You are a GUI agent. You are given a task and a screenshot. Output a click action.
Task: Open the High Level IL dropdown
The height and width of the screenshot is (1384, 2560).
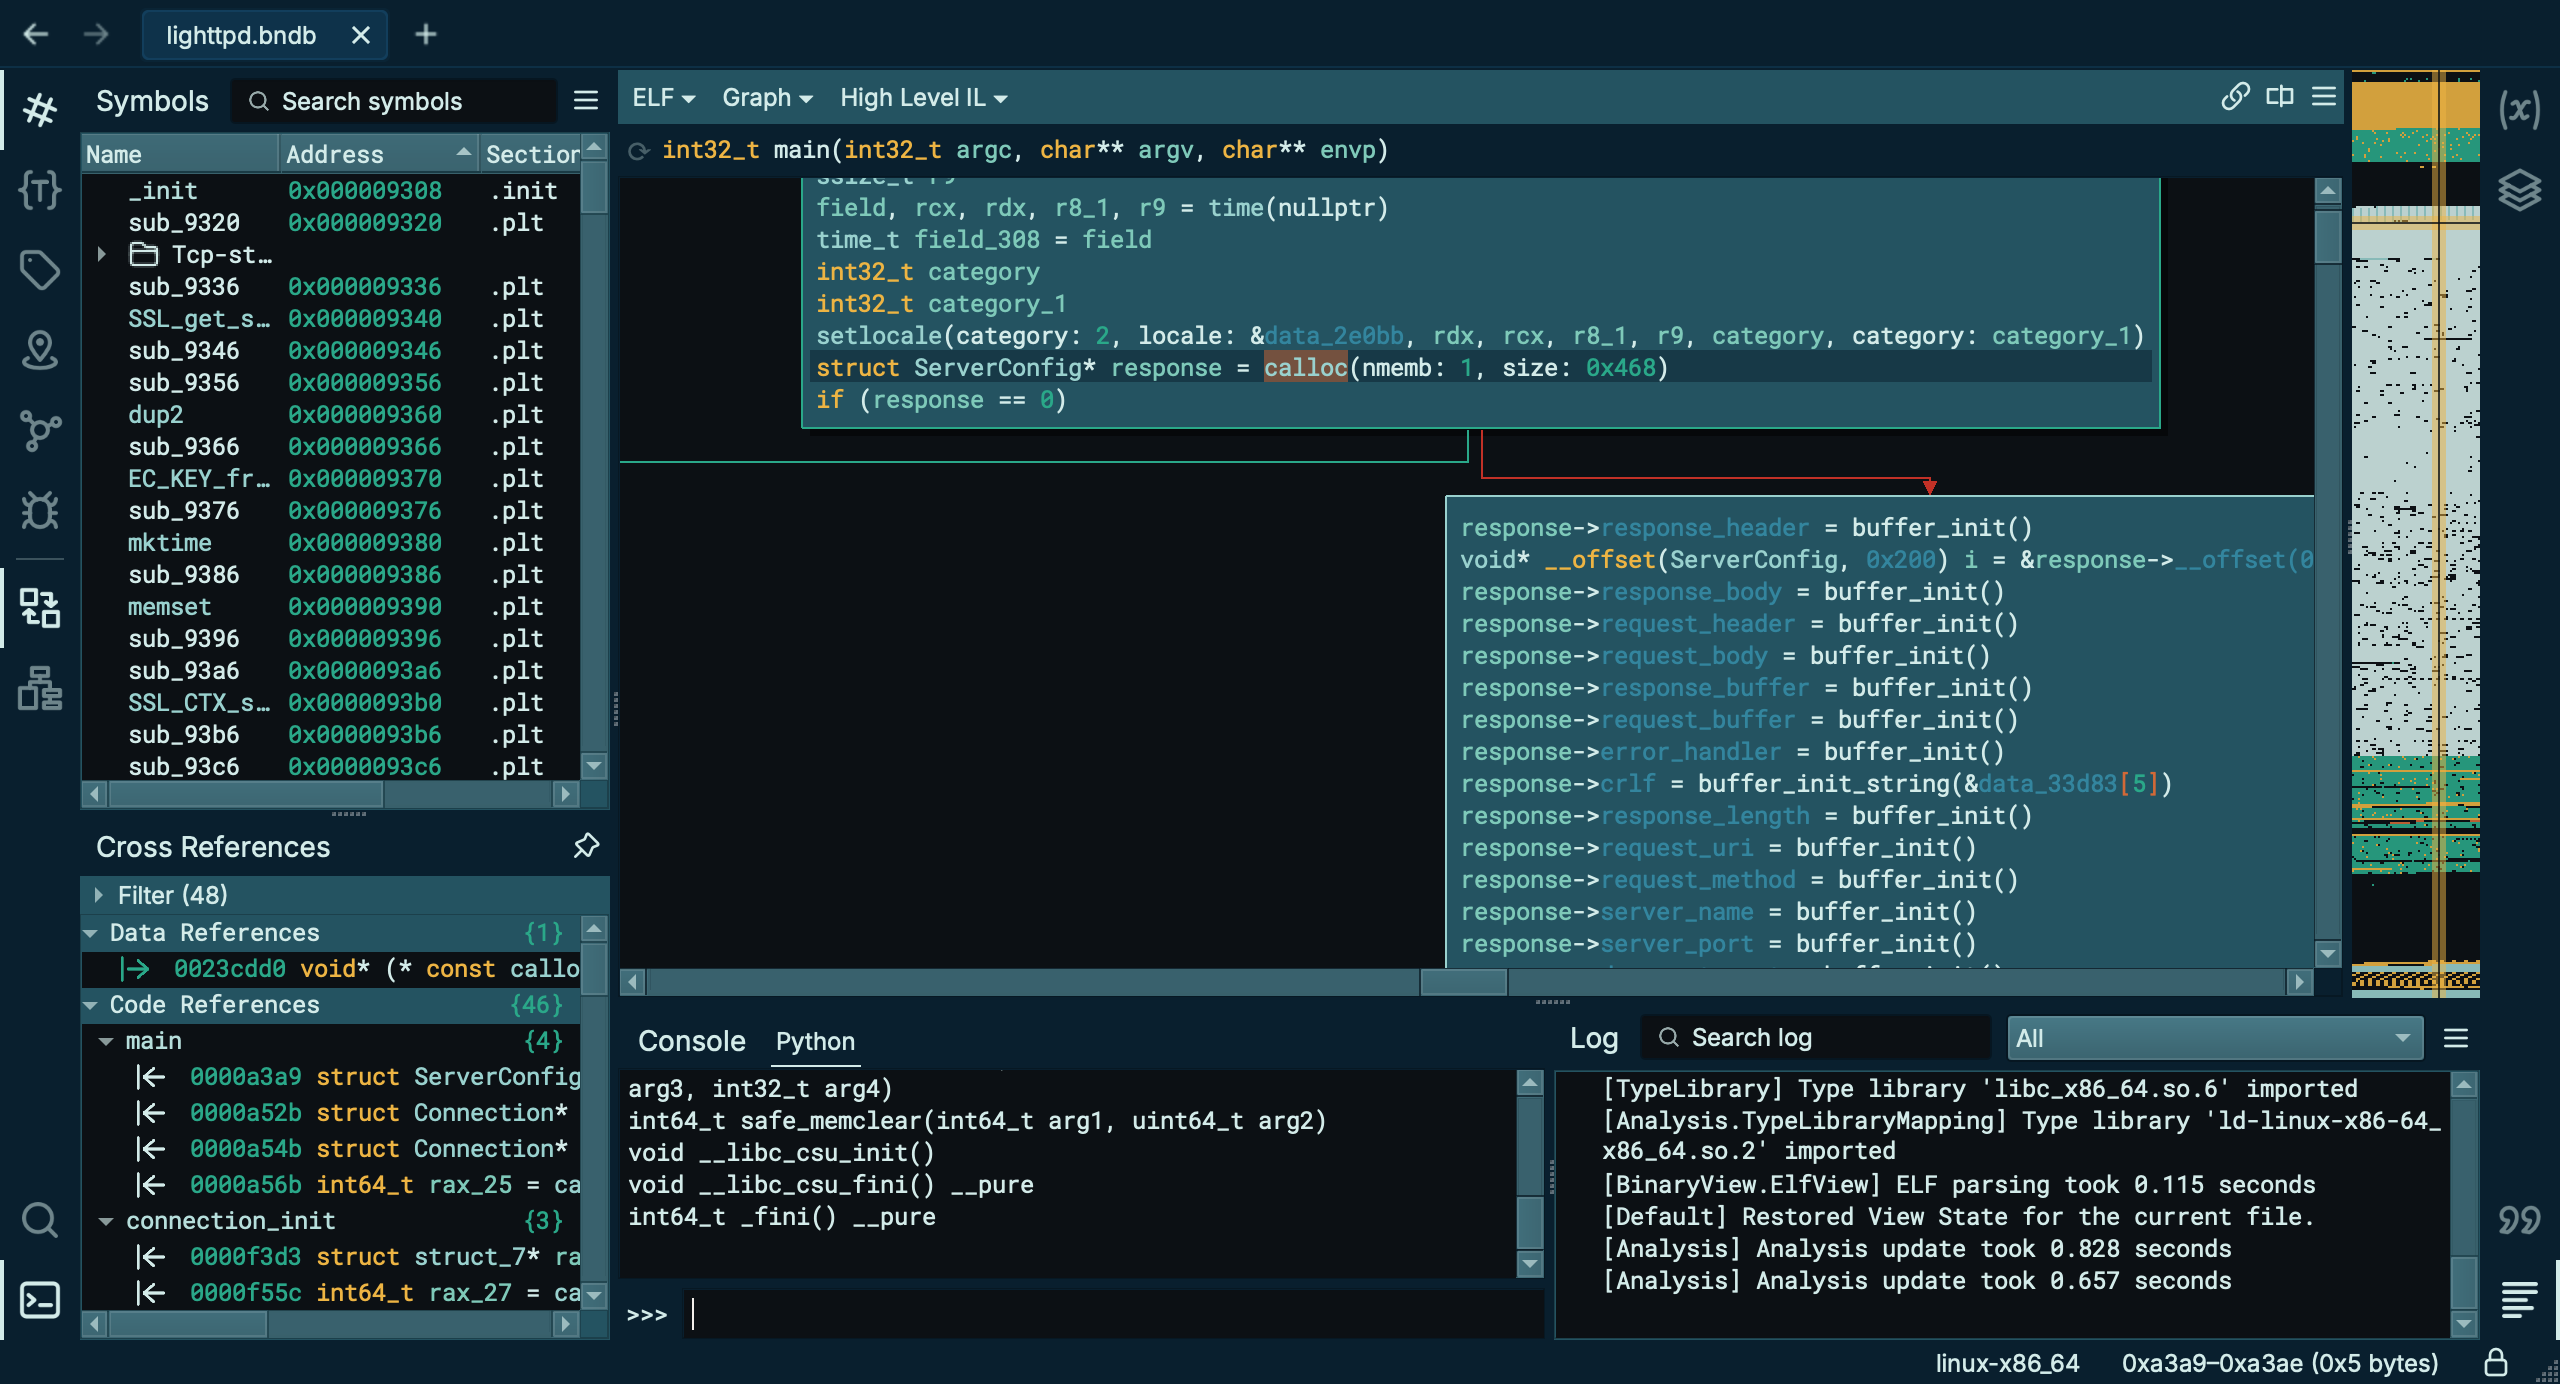pyautogui.click(x=923, y=98)
